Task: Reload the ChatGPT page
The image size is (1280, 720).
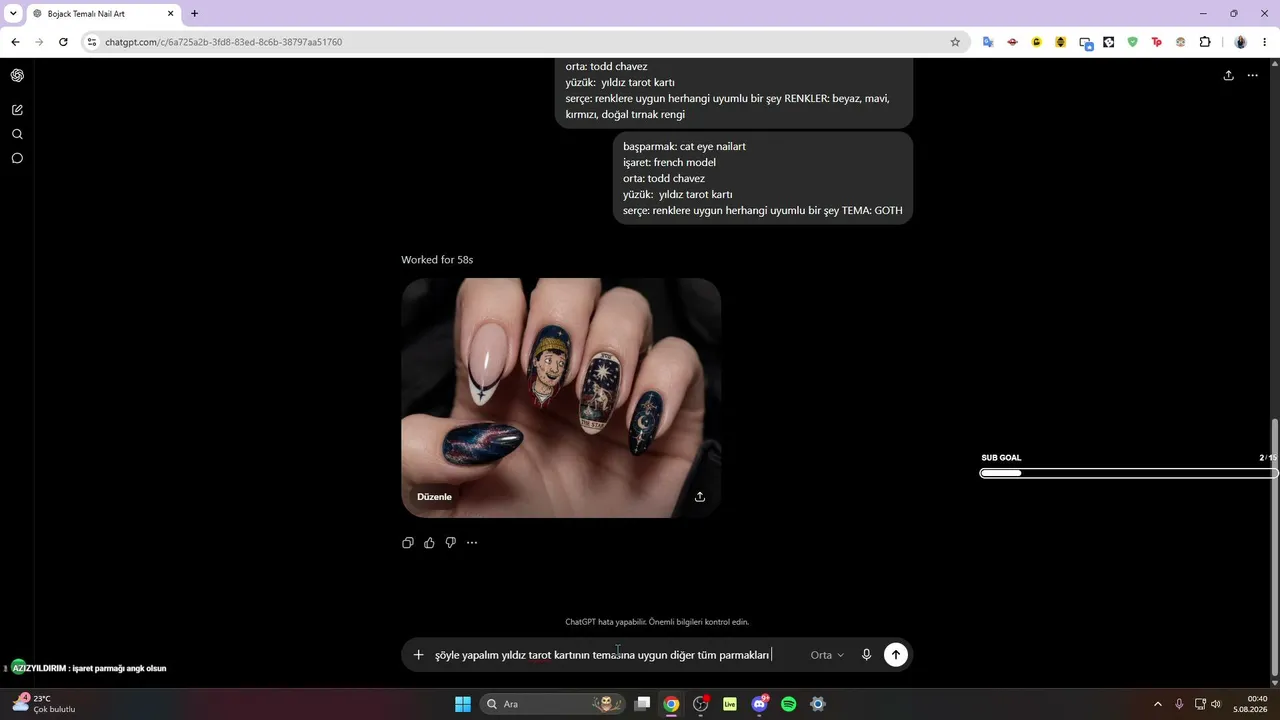Action: [x=63, y=42]
